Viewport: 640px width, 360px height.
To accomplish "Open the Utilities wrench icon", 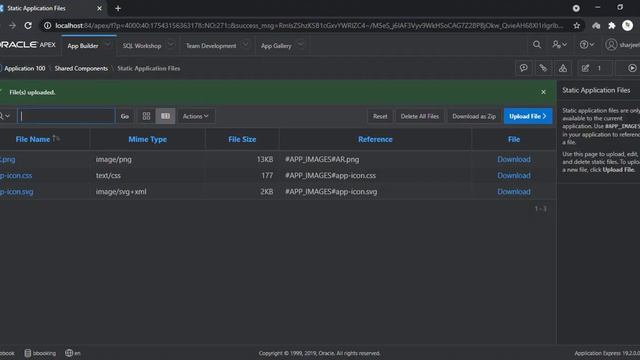I will point(543,68).
